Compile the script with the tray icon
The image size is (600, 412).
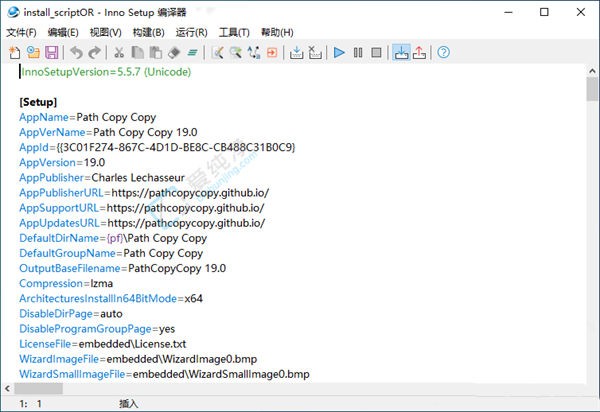pyautogui.click(x=296, y=52)
